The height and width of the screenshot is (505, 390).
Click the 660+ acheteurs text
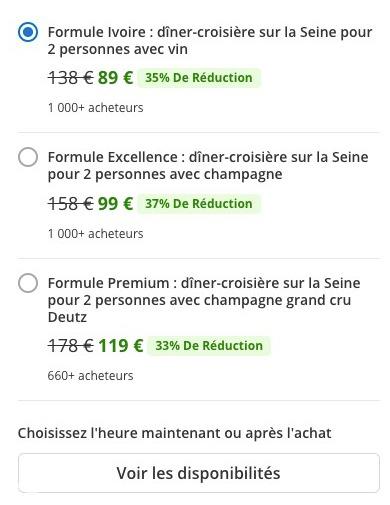point(90,376)
